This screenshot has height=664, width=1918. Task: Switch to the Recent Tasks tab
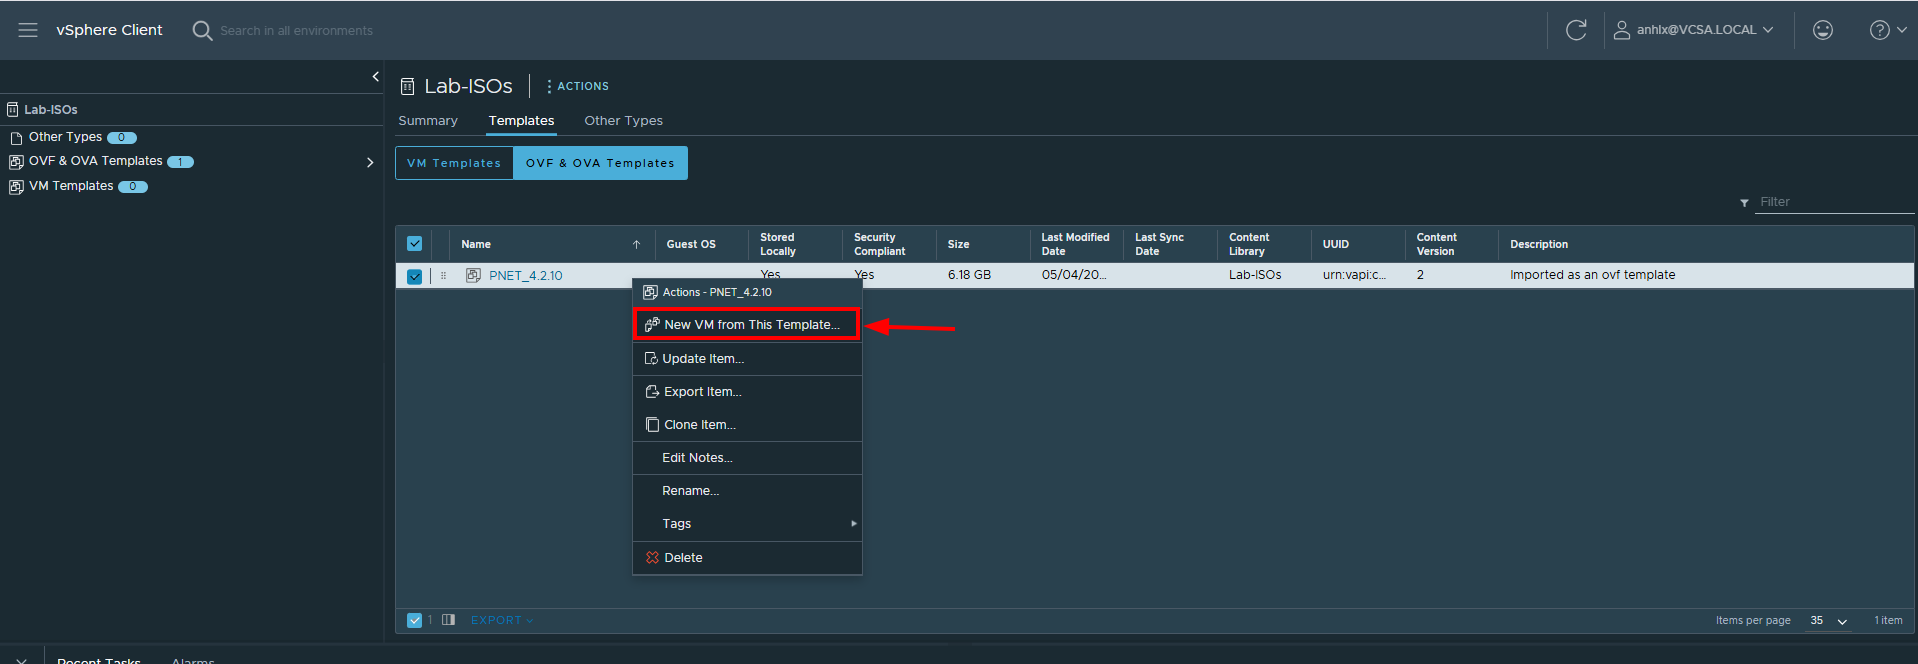(x=99, y=660)
